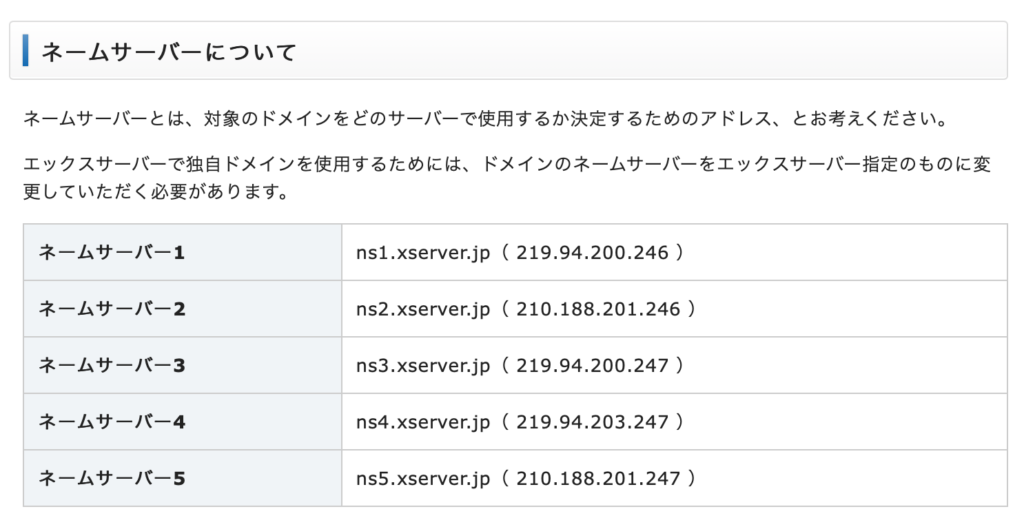The height and width of the screenshot is (518, 1024).
Task: Select the ネームサーバー3 label cell
Action: 182,365
